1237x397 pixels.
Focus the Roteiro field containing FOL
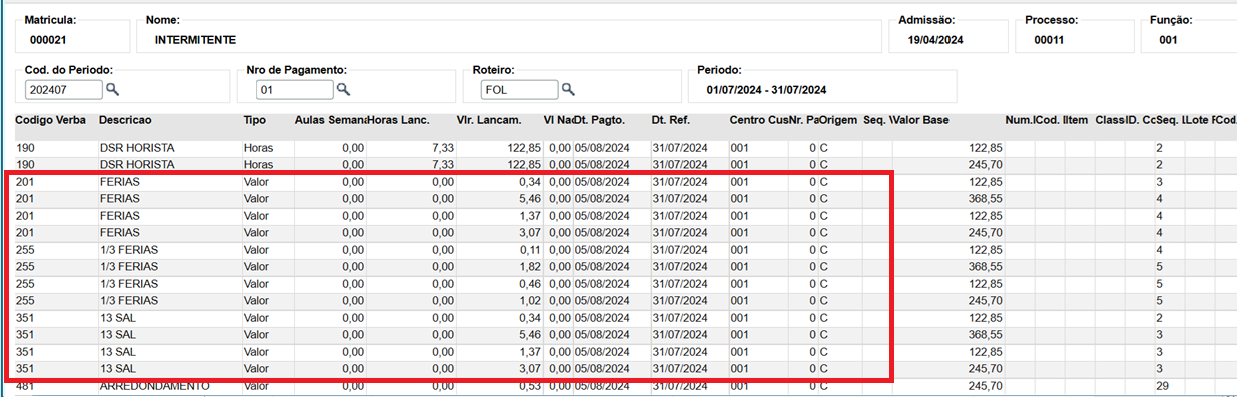[x=519, y=90]
